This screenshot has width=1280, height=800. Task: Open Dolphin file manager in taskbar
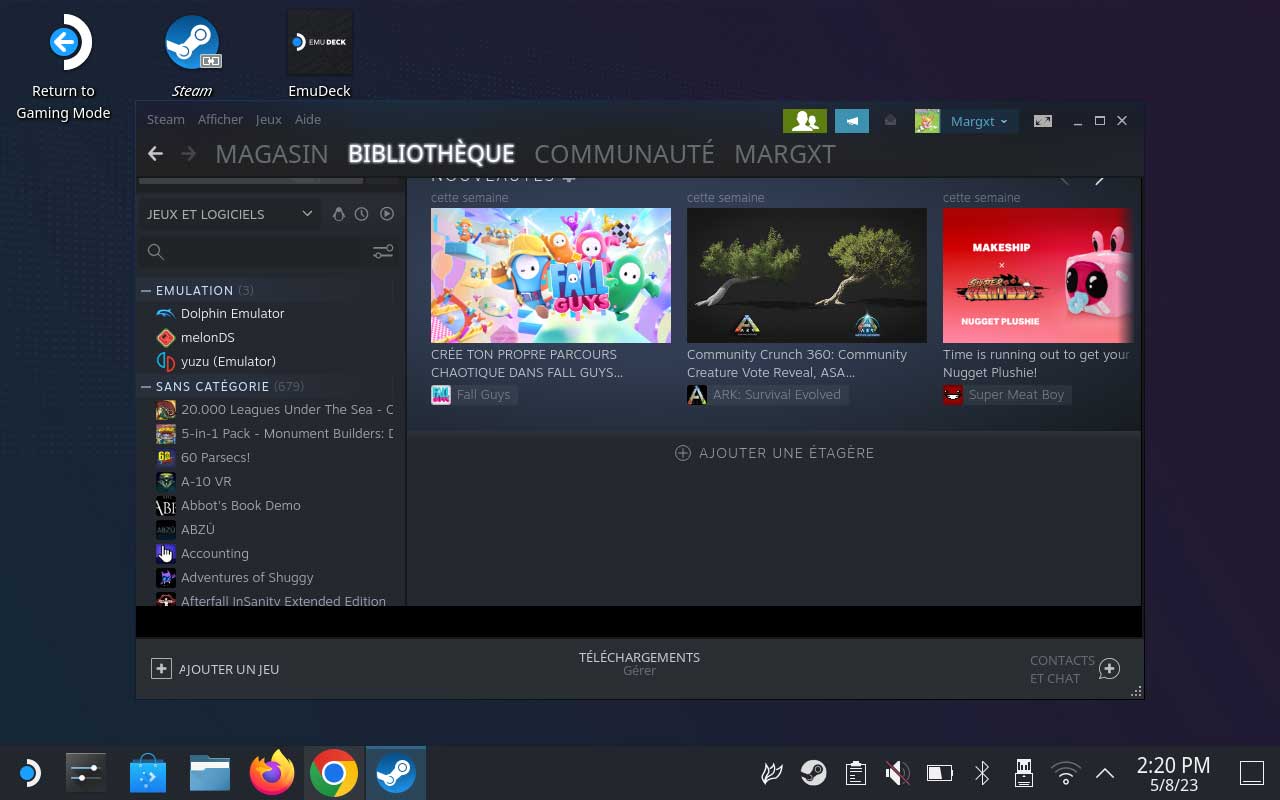point(210,774)
